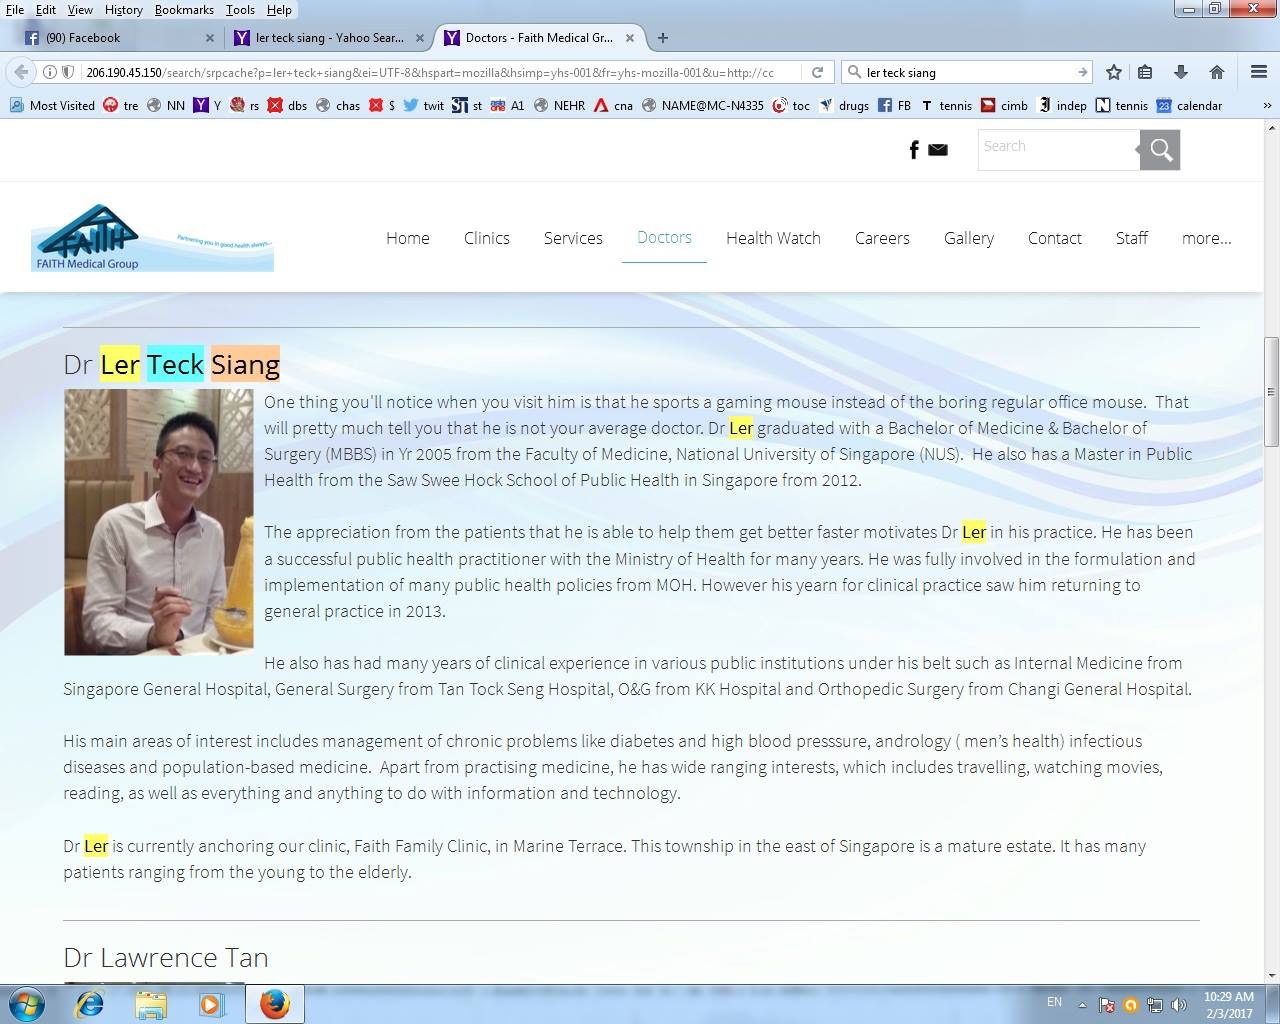Click the network icon in system tray

tap(1155, 1005)
